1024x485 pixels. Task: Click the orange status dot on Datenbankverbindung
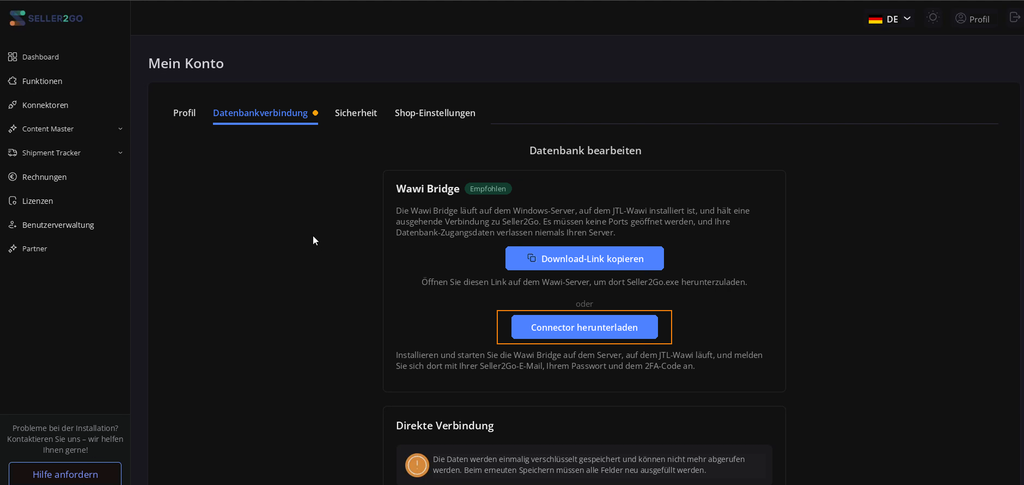pyautogui.click(x=315, y=113)
